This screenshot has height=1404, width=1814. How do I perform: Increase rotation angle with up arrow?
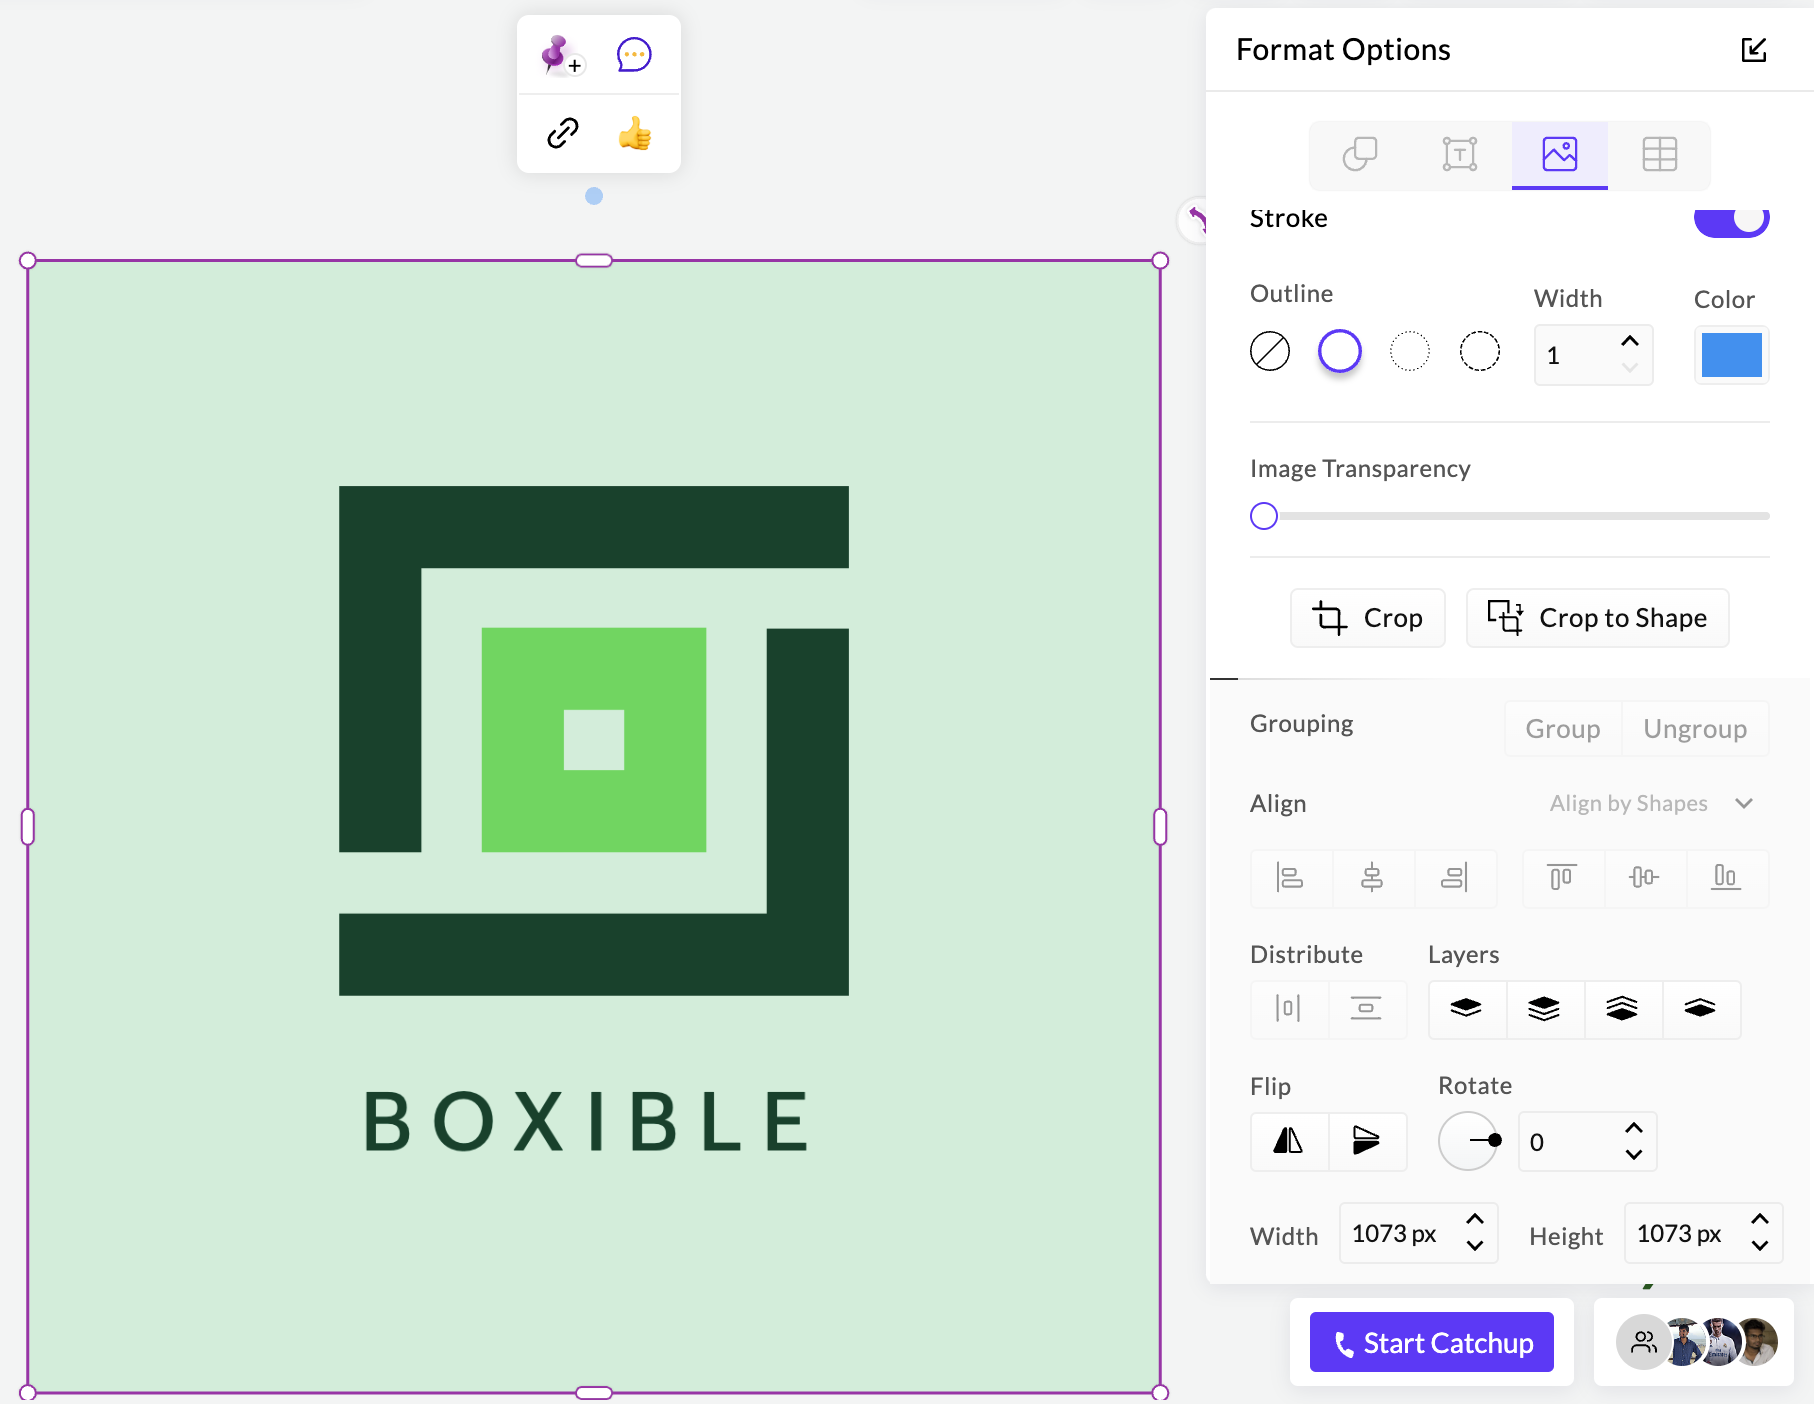(1634, 1129)
